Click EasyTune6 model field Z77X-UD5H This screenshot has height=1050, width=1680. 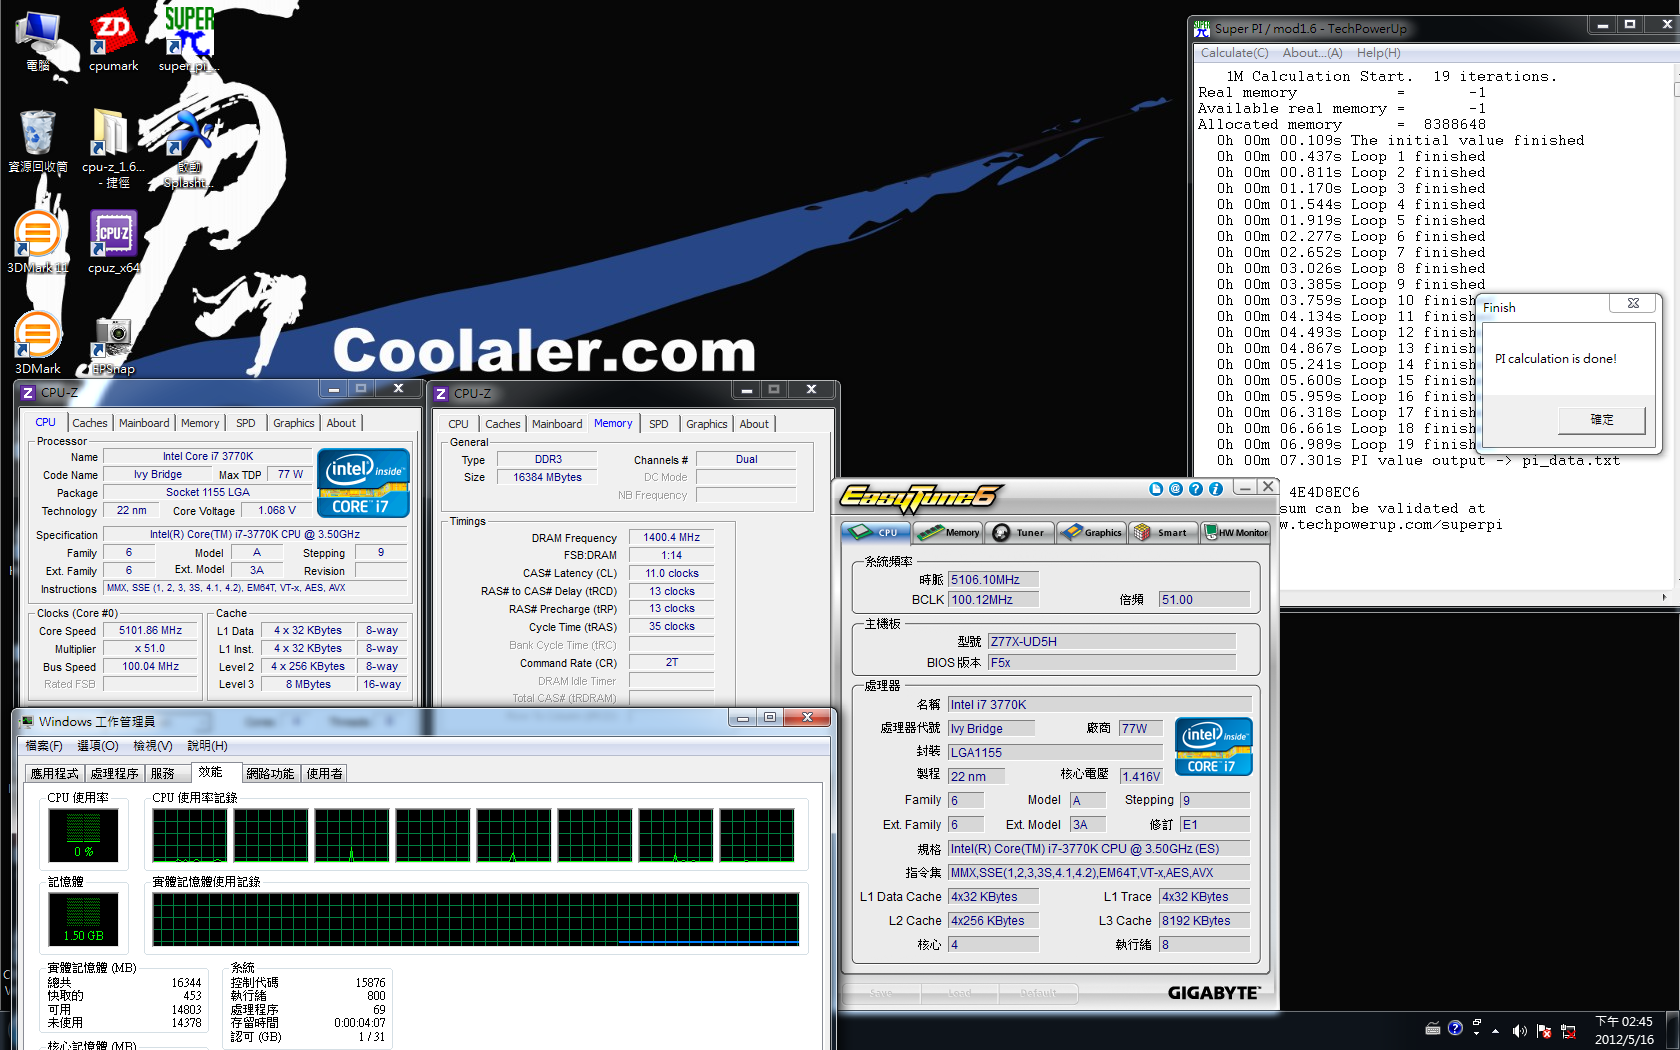coord(1112,642)
